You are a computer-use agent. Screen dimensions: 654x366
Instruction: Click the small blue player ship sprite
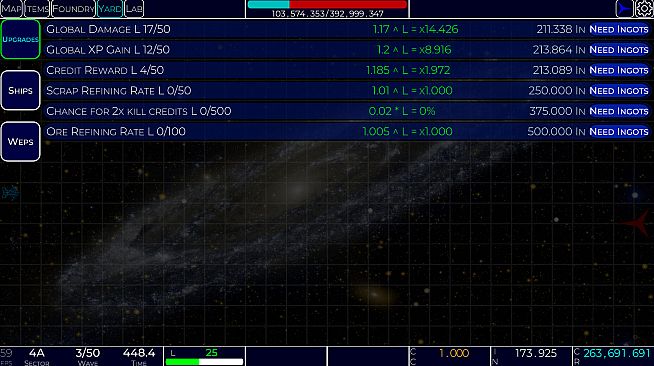tap(10, 193)
